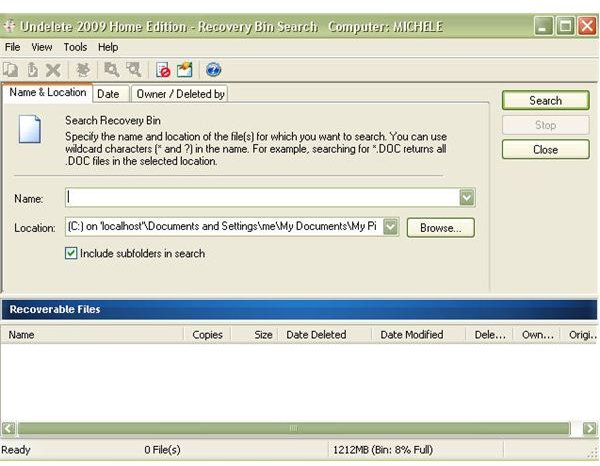Click the Origi.. column header
Viewport: 600px width, 466px height.
tap(580, 335)
